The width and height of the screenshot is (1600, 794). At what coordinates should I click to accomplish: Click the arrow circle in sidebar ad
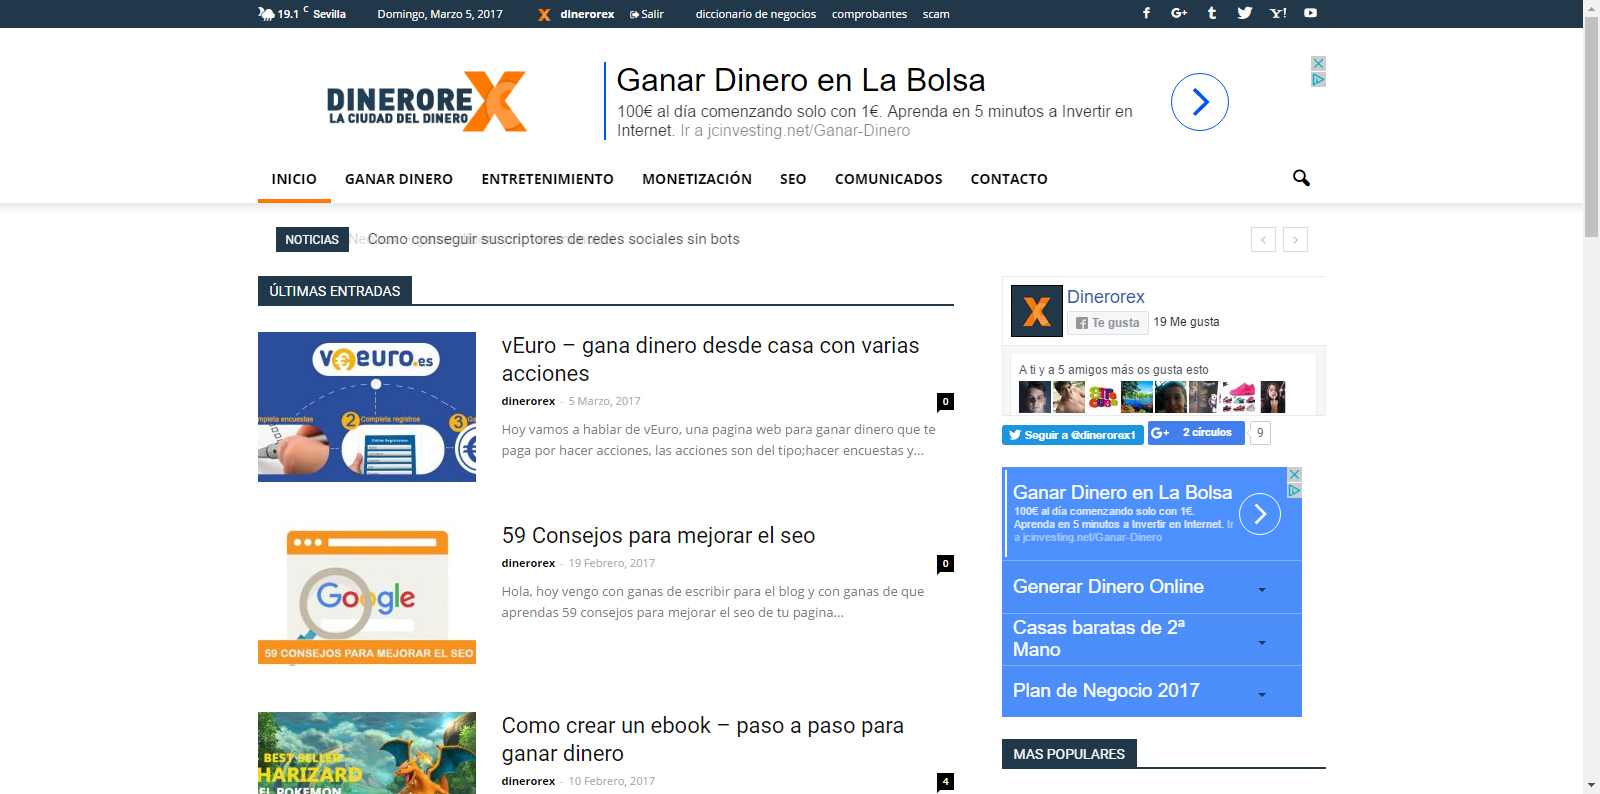click(x=1260, y=514)
